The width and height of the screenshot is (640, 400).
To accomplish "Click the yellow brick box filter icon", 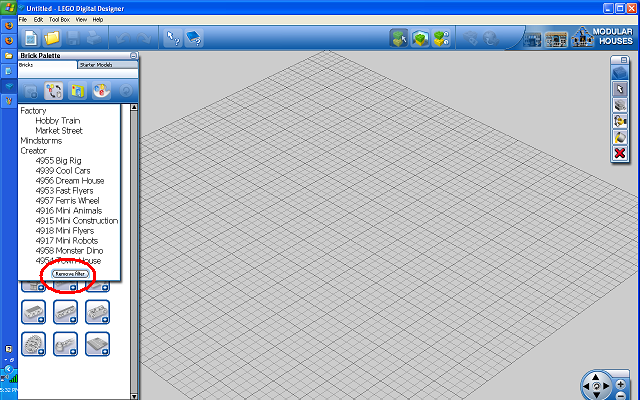I will pos(78,91).
